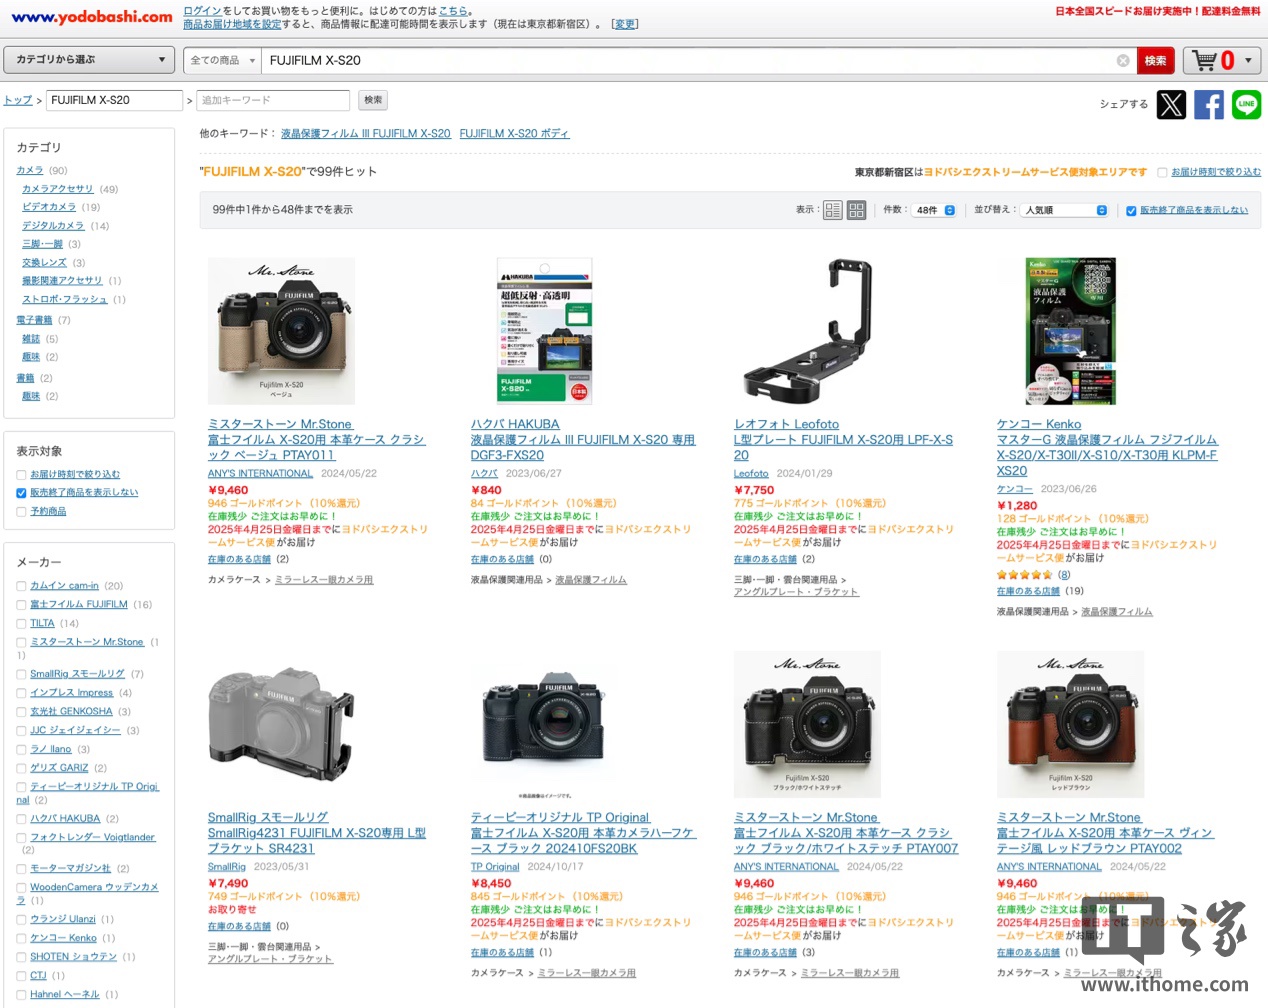Click 変更 delivery area link

tap(625, 24)
